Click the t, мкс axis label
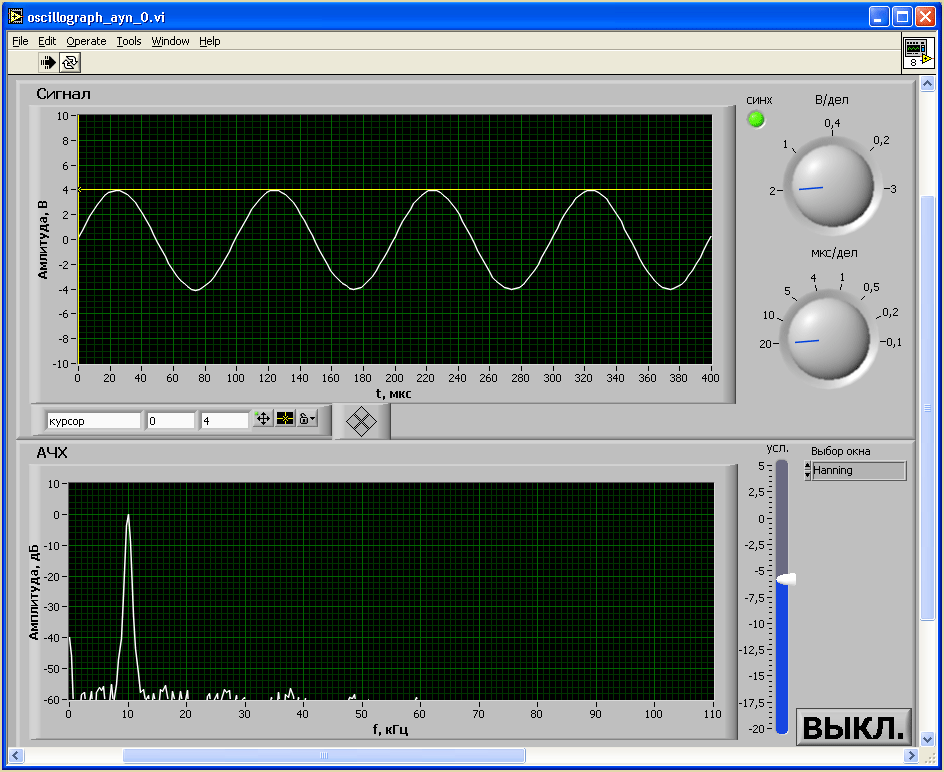Screen dimensions: 944x772 click(394, 394)
